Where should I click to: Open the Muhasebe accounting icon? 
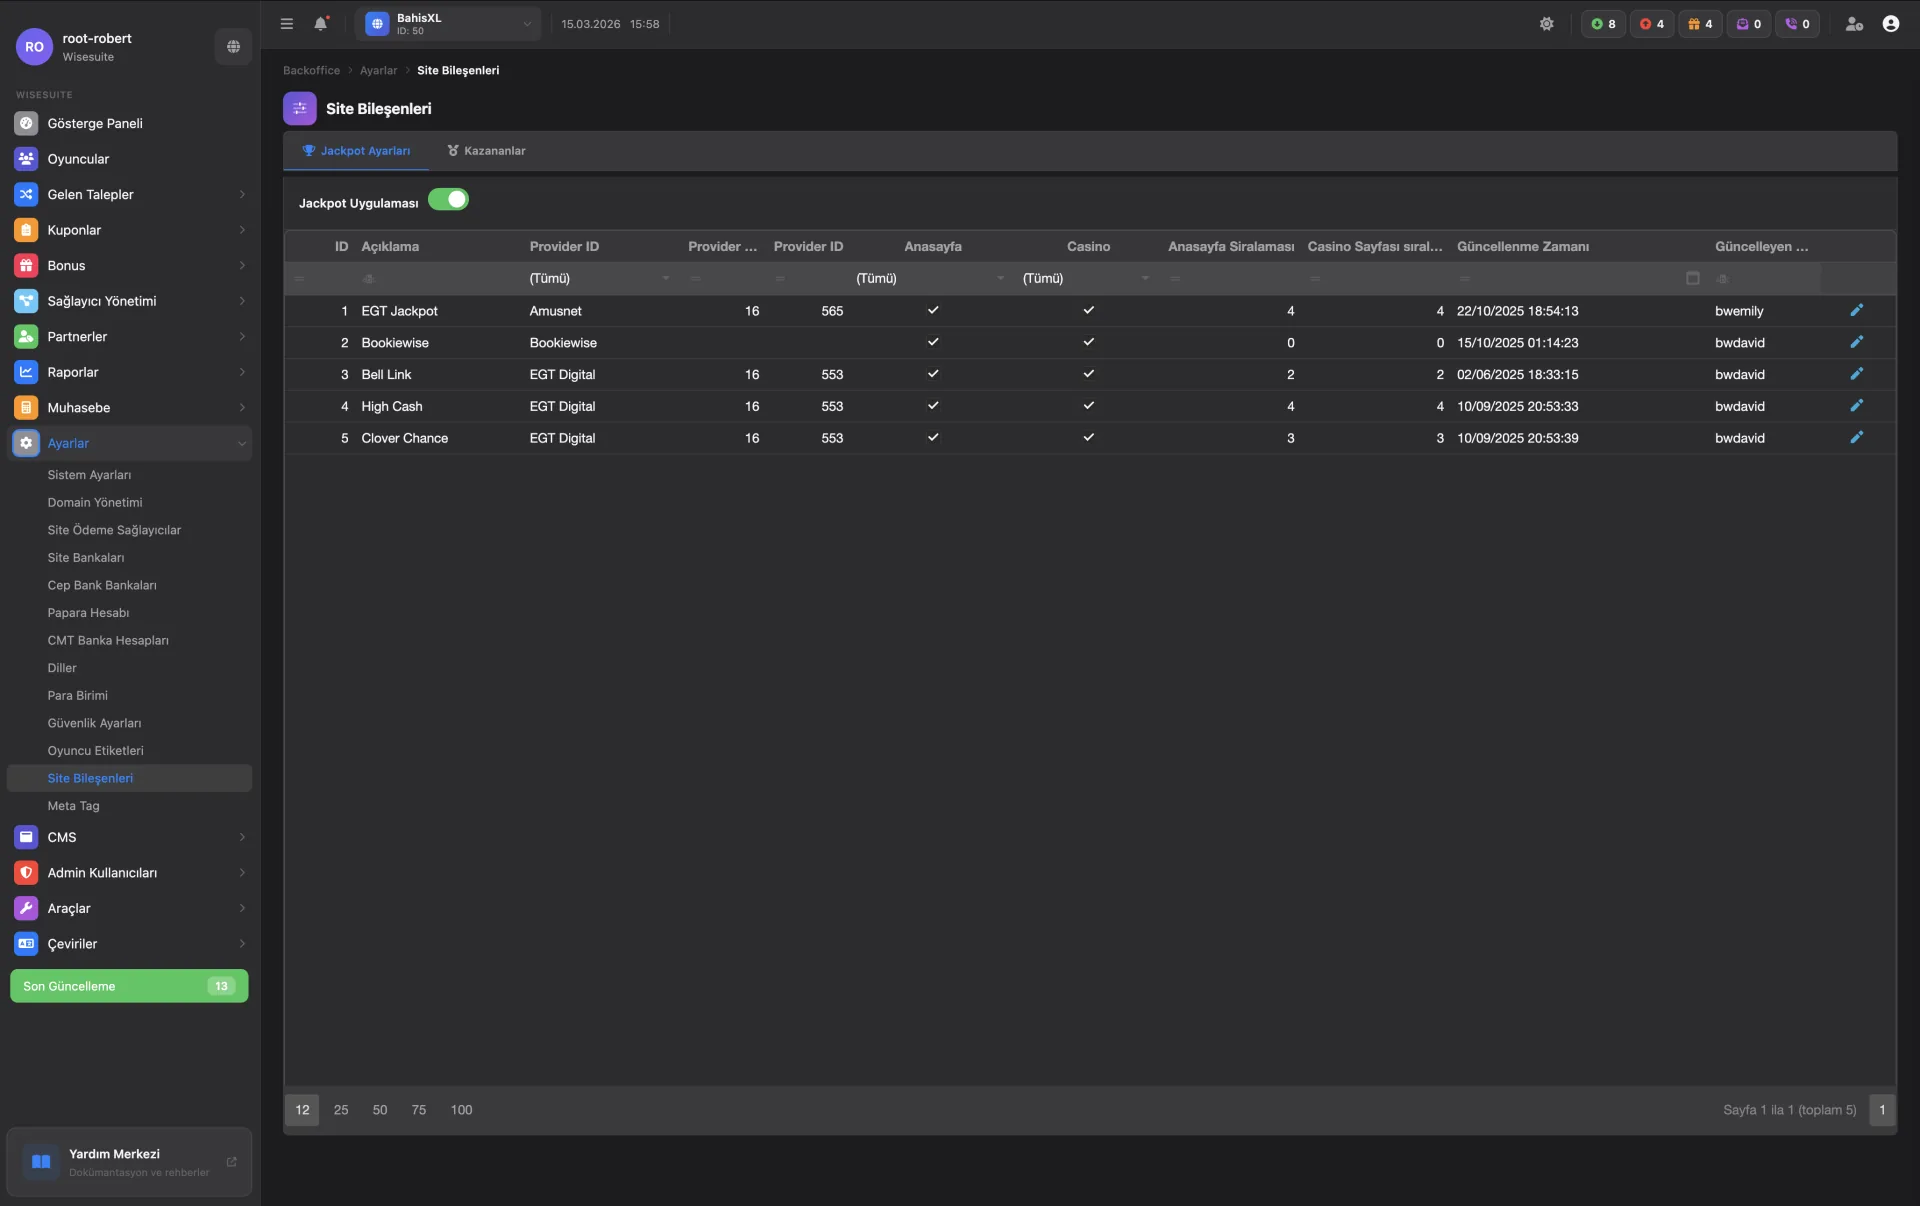tap(26, 407)
